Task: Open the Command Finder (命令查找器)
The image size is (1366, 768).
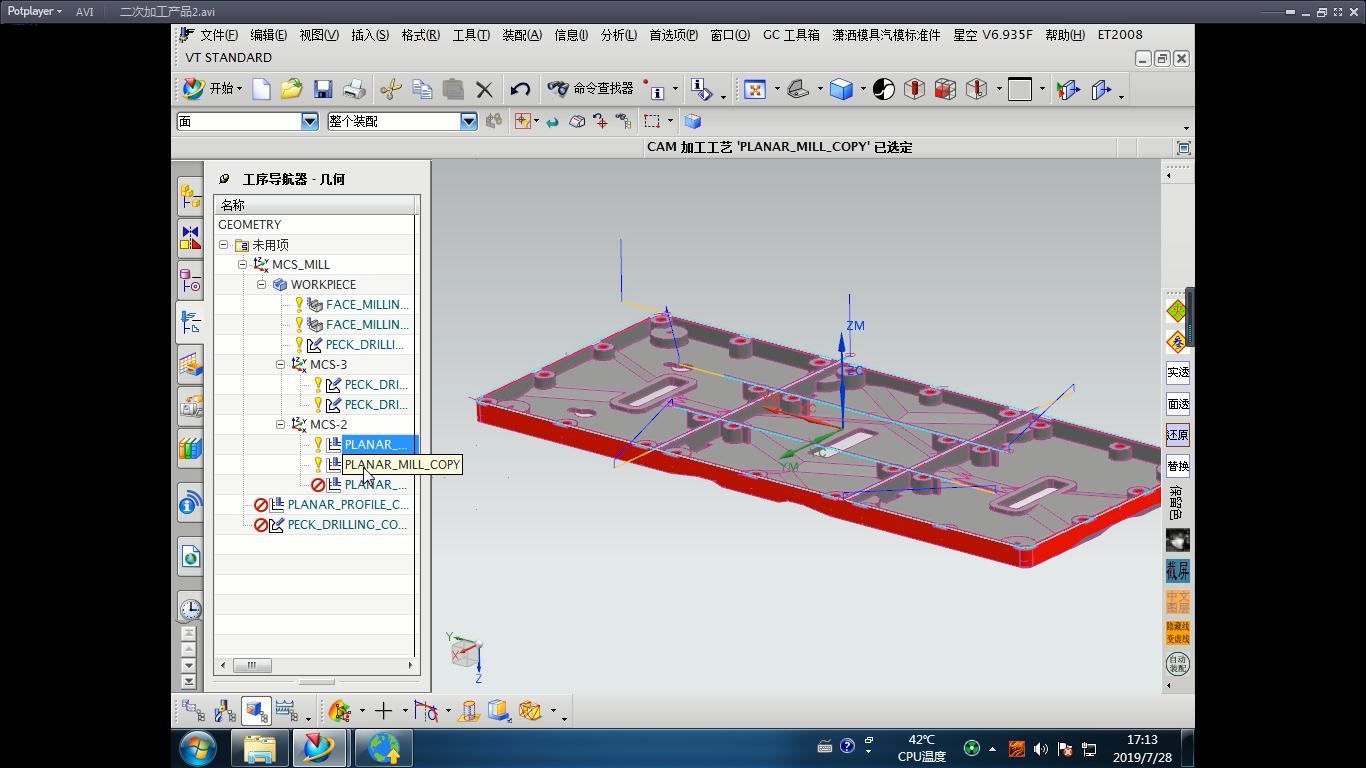Action: tap(591, 89)
